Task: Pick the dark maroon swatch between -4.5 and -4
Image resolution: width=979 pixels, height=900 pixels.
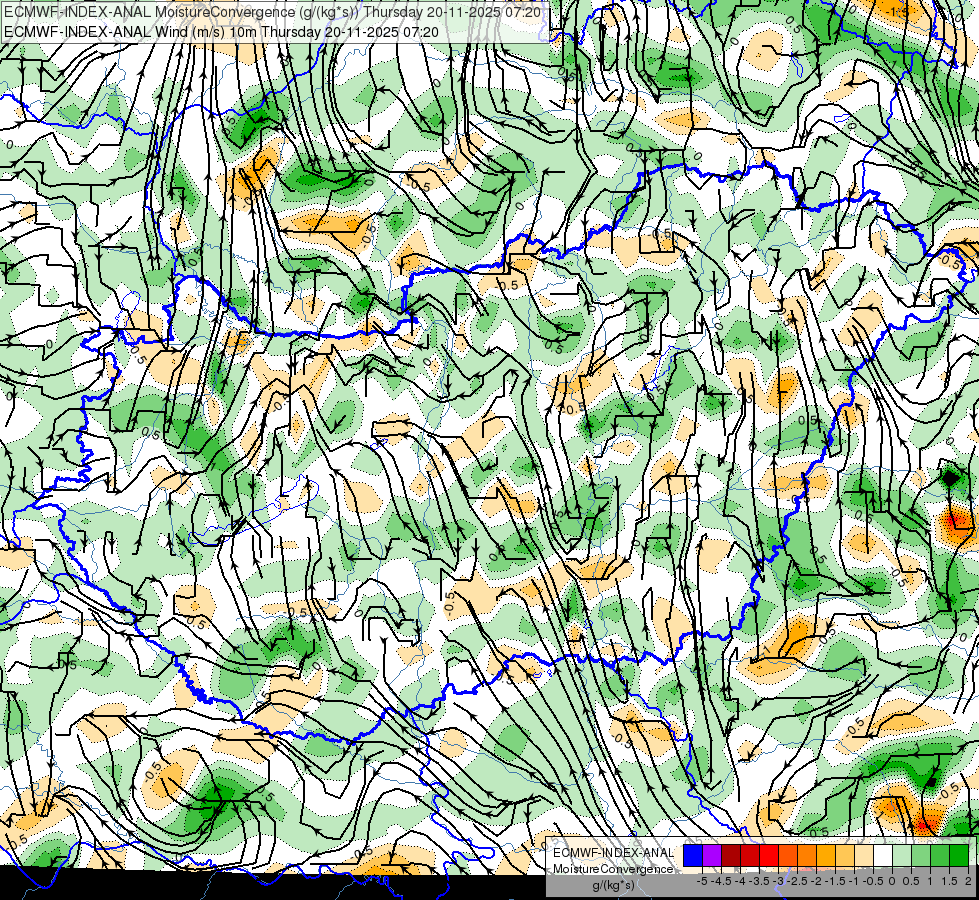Action: [x=731, y=856]
